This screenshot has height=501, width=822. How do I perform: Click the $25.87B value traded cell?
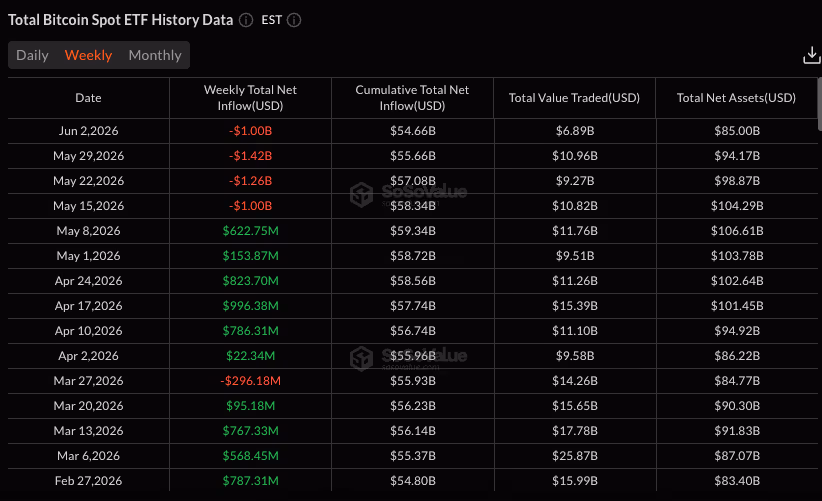tap(575, 456)
